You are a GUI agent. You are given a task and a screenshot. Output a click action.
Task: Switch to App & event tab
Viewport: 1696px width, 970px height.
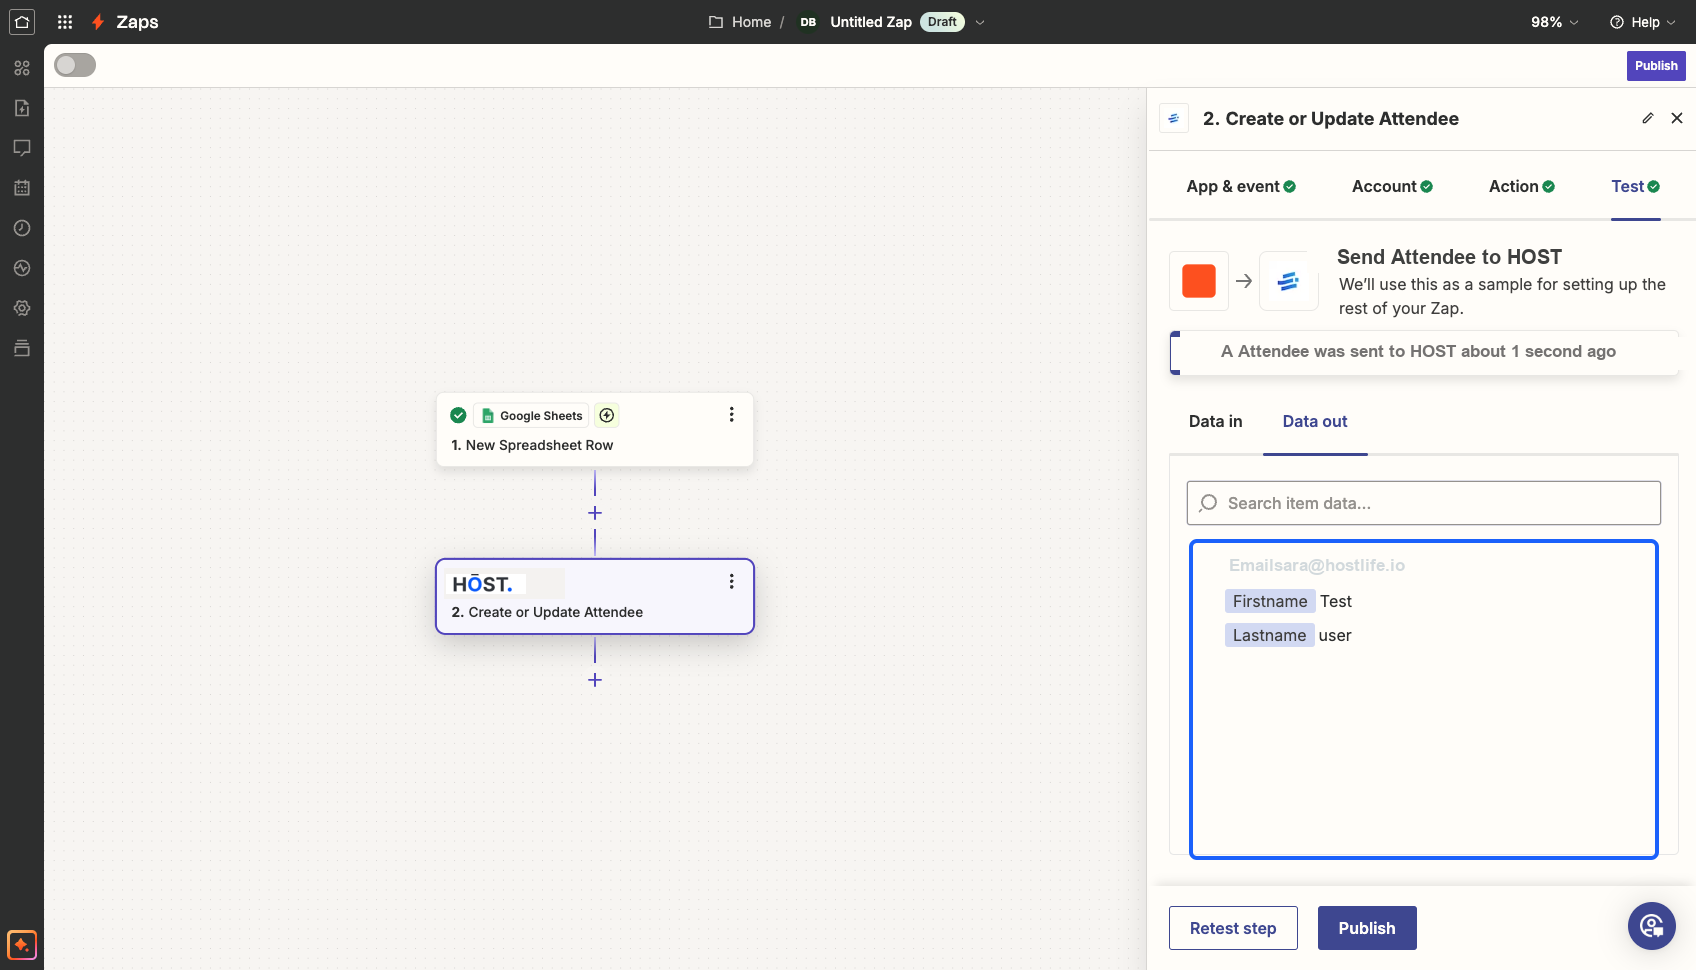pos(1241,186)
